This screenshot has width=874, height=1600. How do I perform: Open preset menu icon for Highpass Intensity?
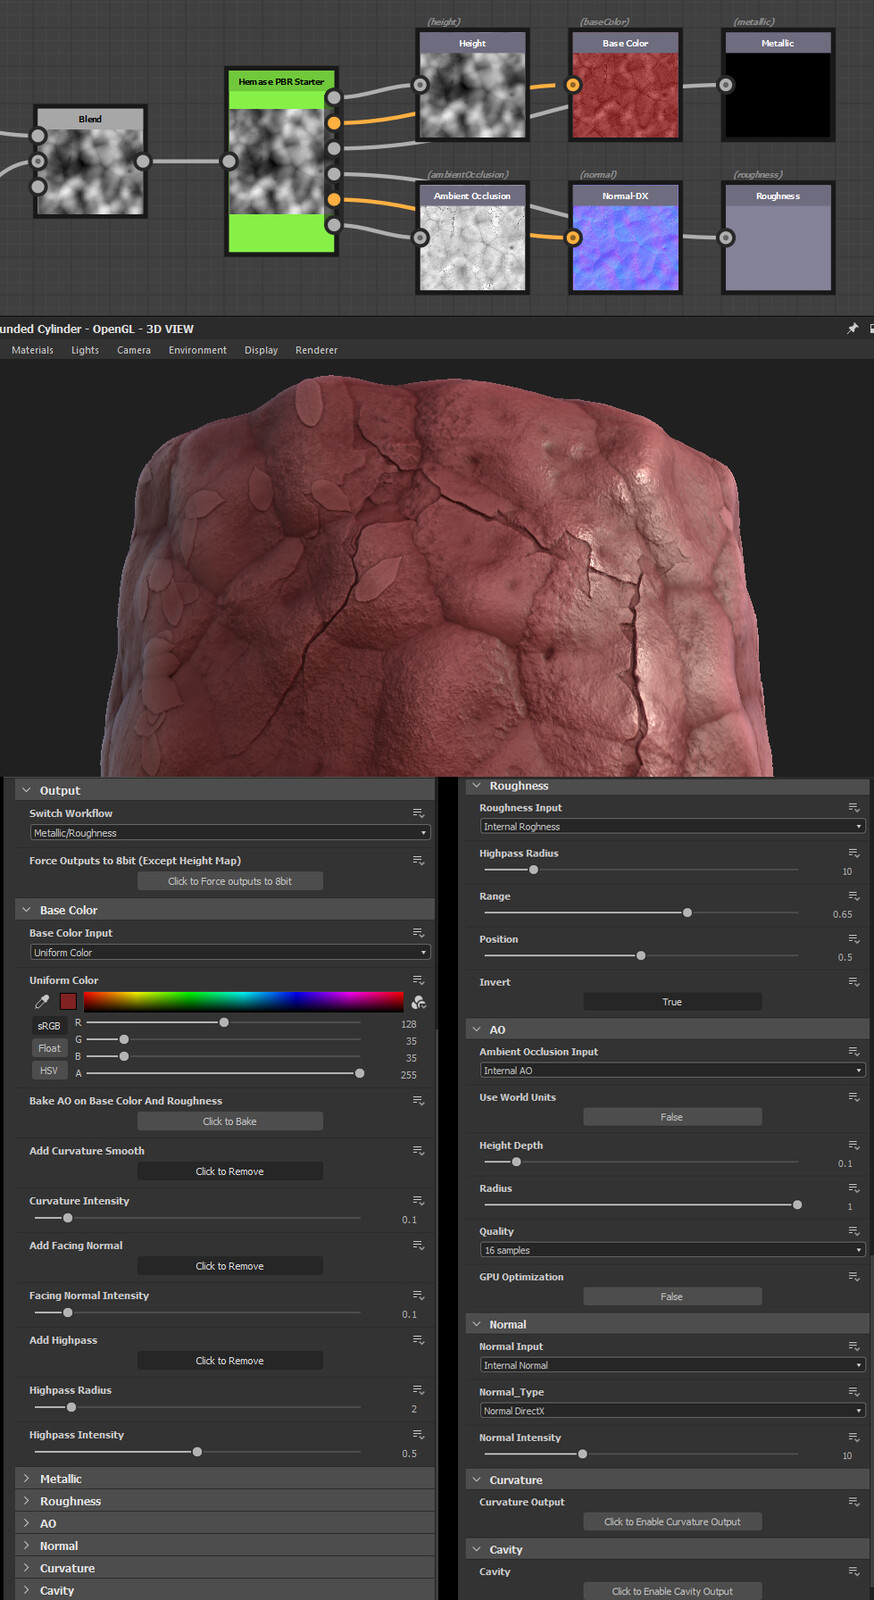tap(418, 1435)
